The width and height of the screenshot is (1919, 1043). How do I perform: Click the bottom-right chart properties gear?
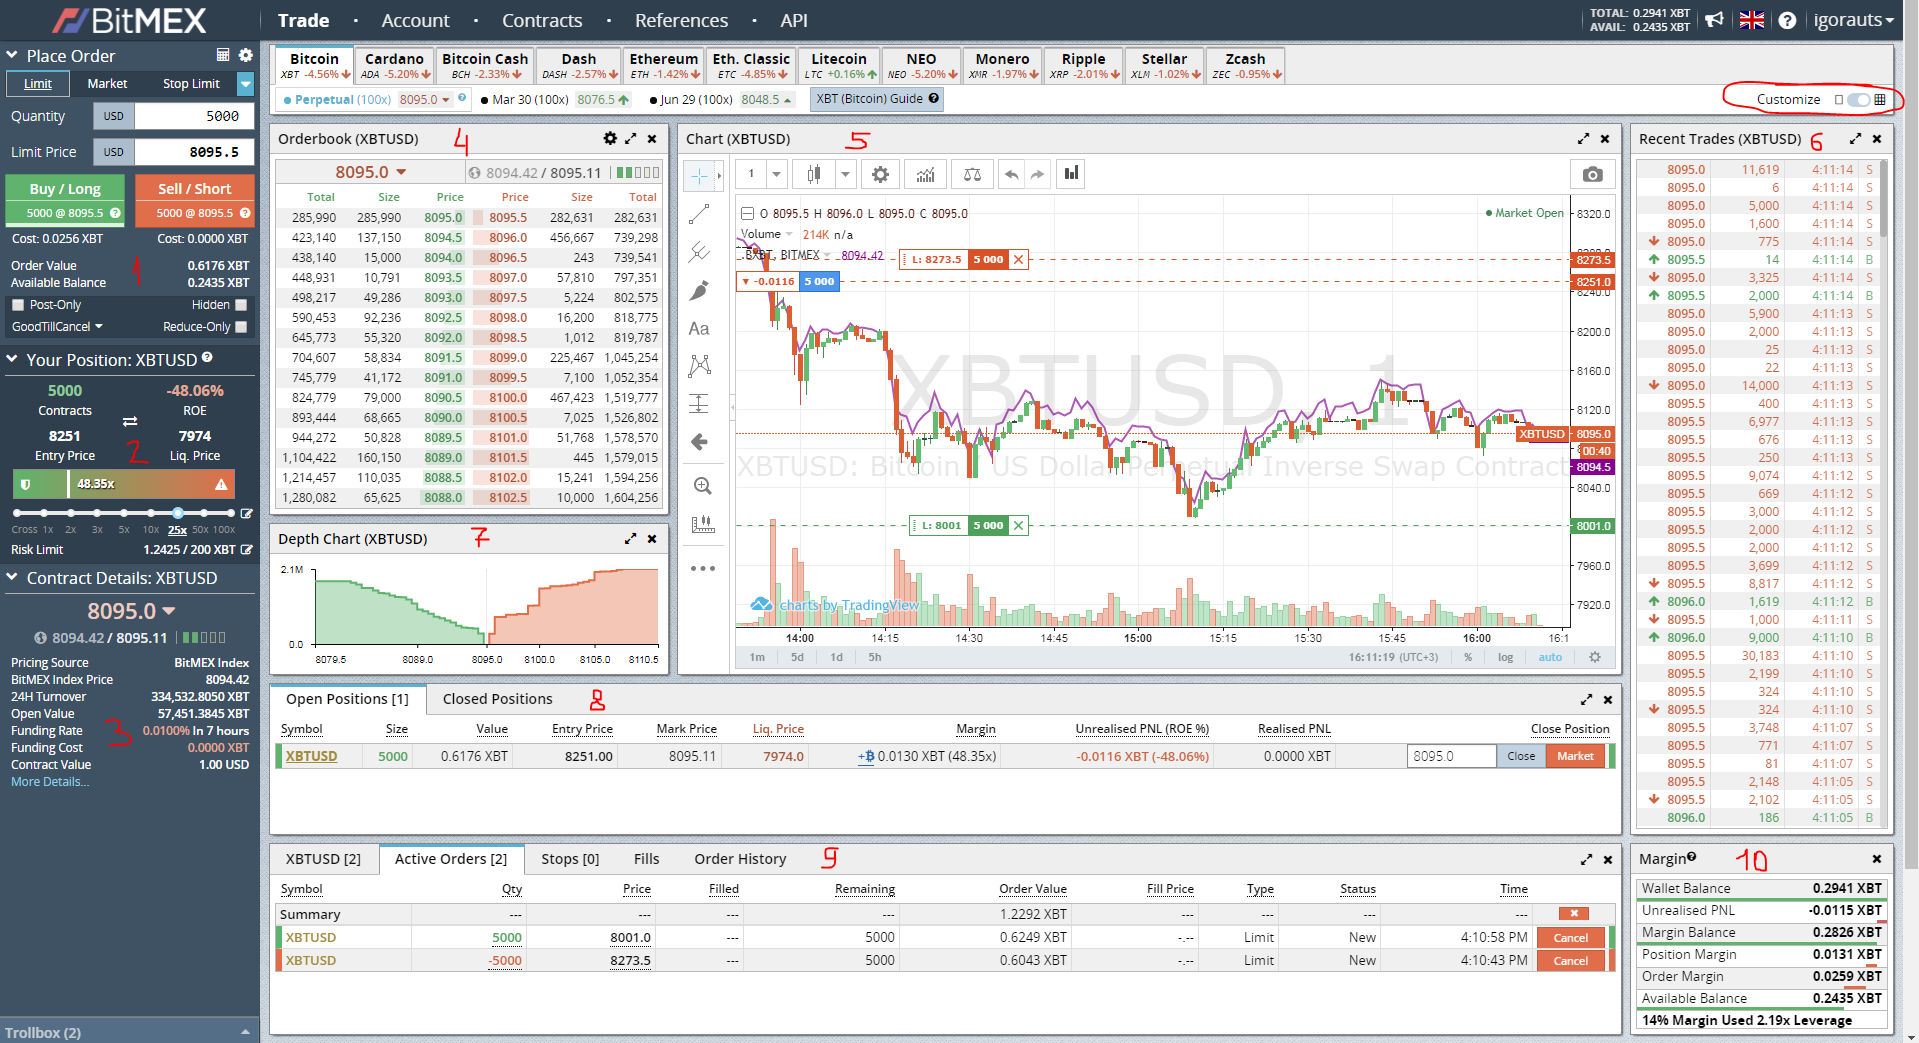tap(1595, 657)
